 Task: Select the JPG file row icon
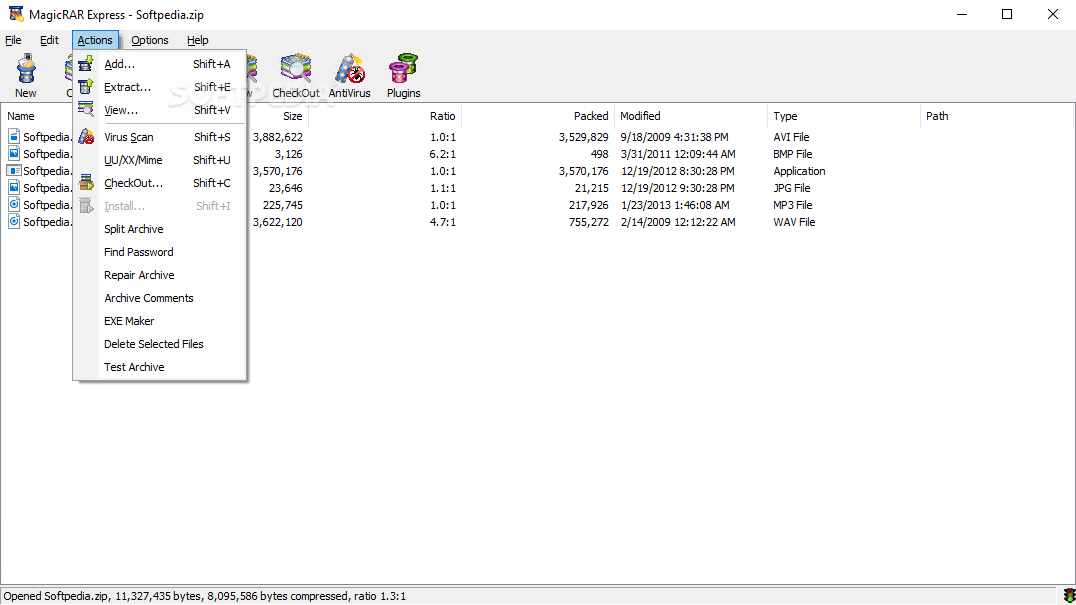point(14,187)
